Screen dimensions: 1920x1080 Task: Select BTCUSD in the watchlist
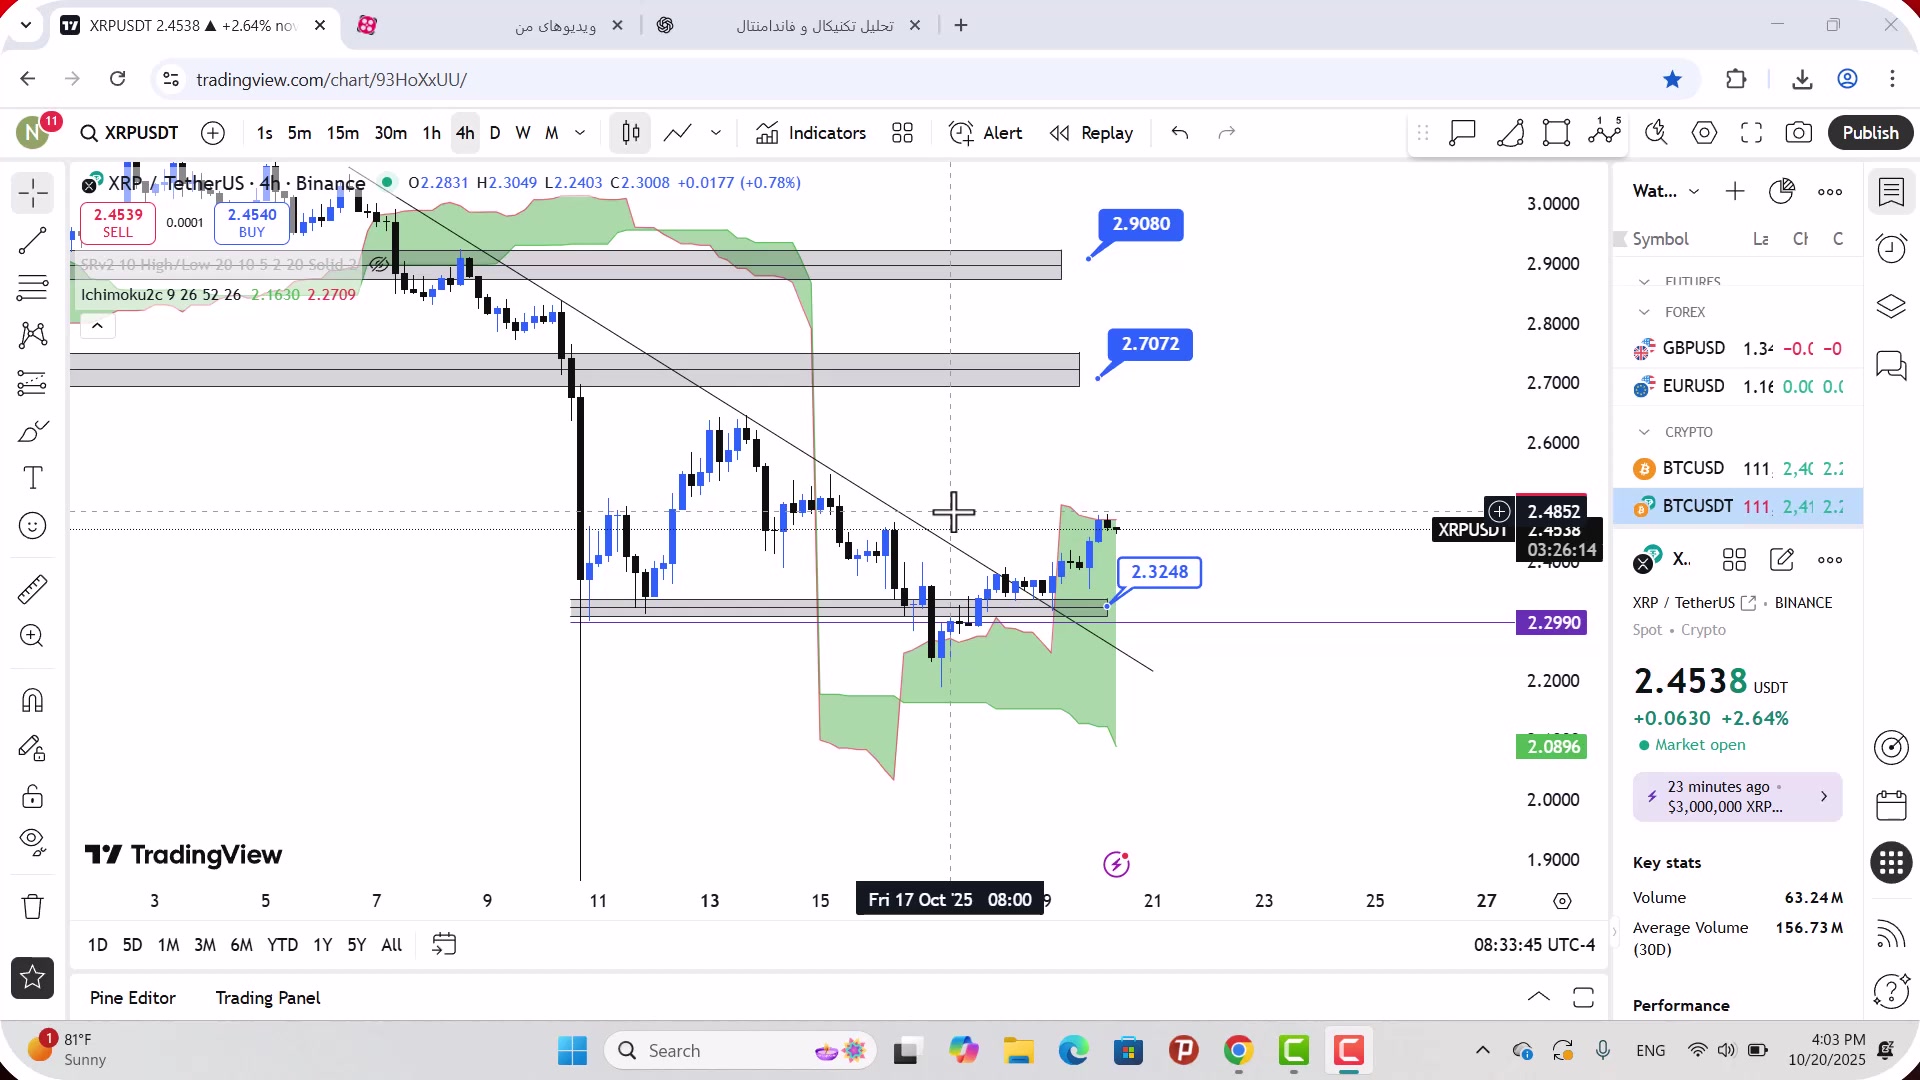pos(1738,468)
